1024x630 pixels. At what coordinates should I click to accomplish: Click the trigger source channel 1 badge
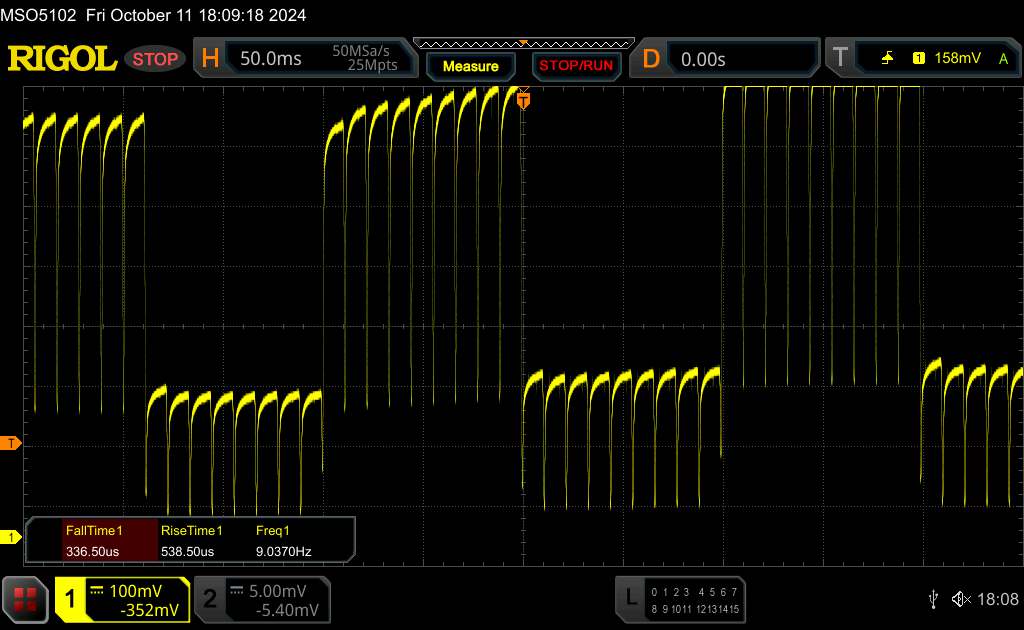(918, 58)
